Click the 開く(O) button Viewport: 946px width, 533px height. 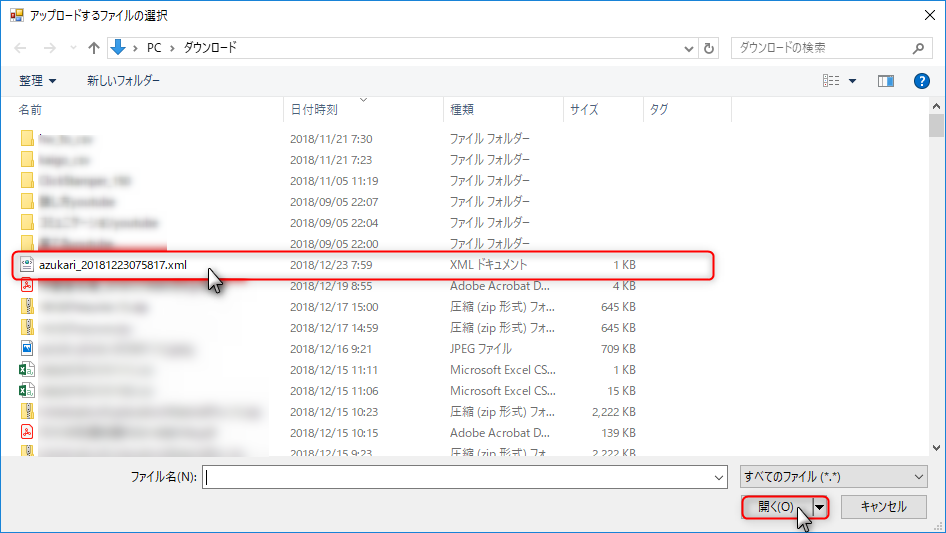click(x=776, y=507)
